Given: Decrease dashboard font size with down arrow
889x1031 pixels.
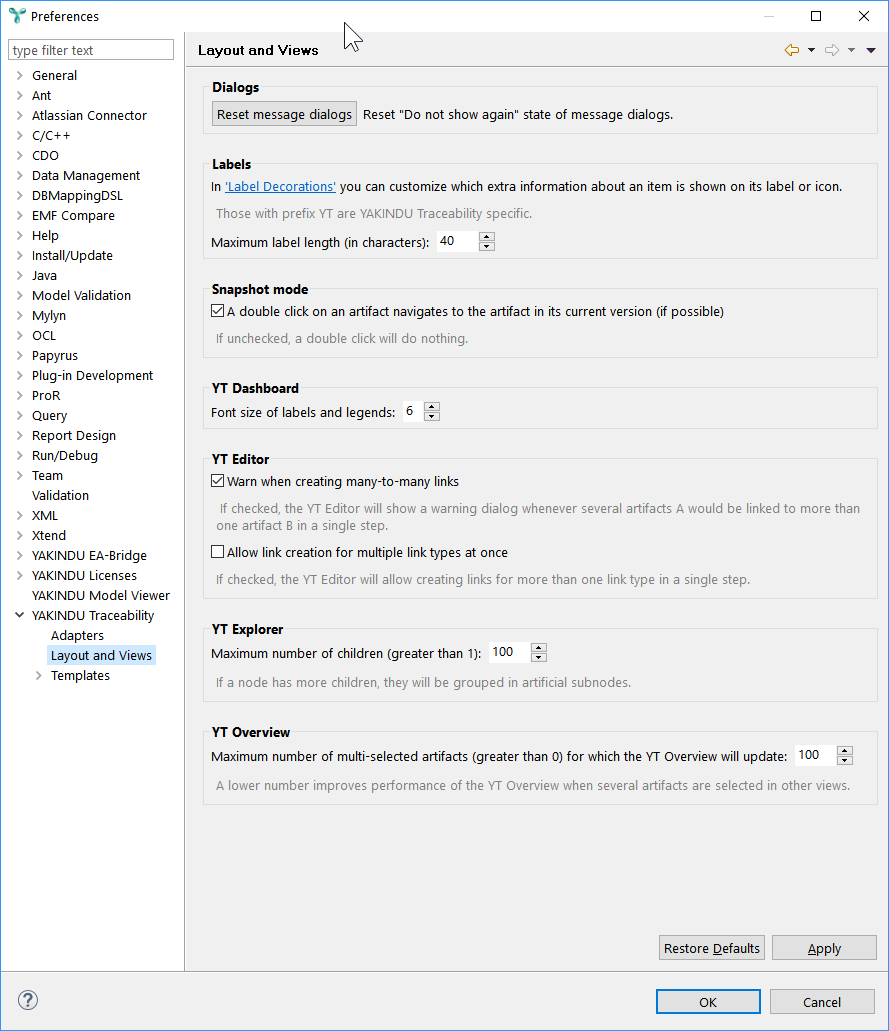Looking at the screenshot, I should pyautogui.click(x=432, y=416).
